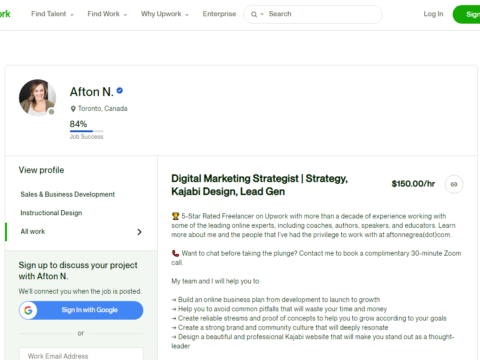Click the Google logo on sign-in button
The height and width of the screenshot is (360, 480).
click(x=28, y=310)
